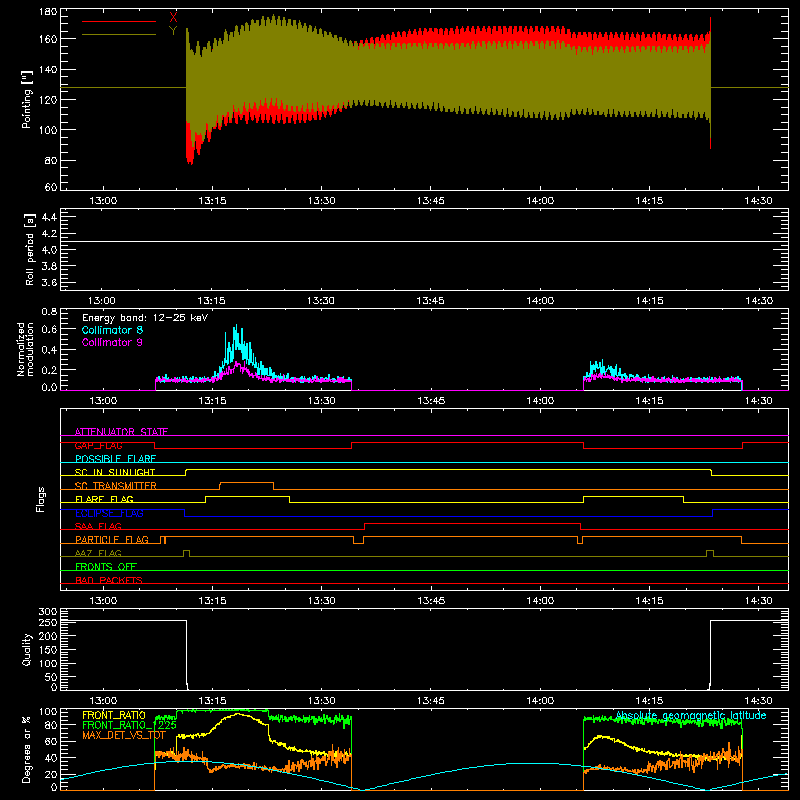Select the Energy band: 12-25 keV text
The image size is (800, 800).
pyautogui.click(x=145, y=318)
